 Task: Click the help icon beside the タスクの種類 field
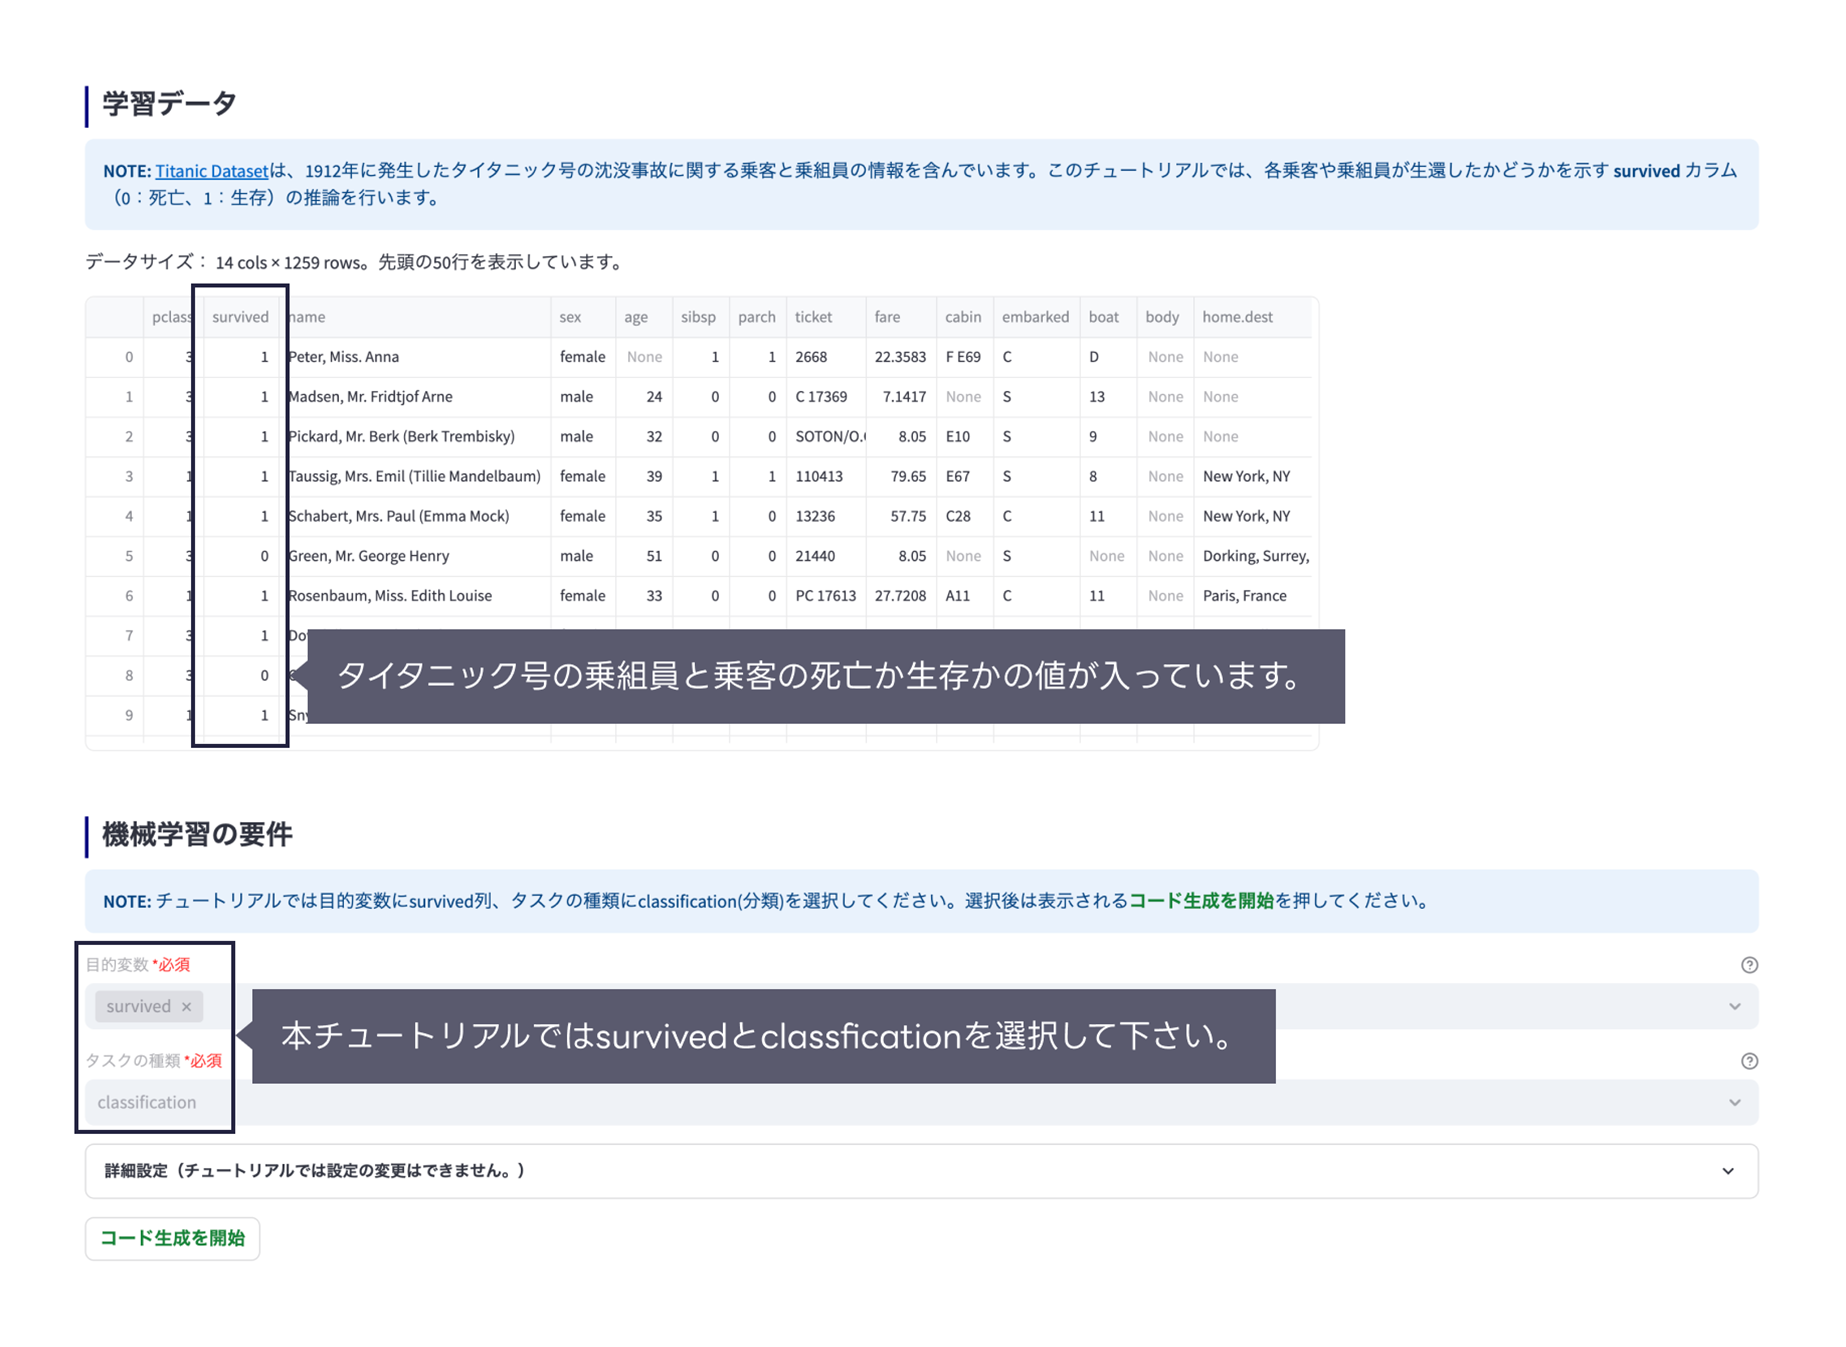[x=1750, y=1061]
